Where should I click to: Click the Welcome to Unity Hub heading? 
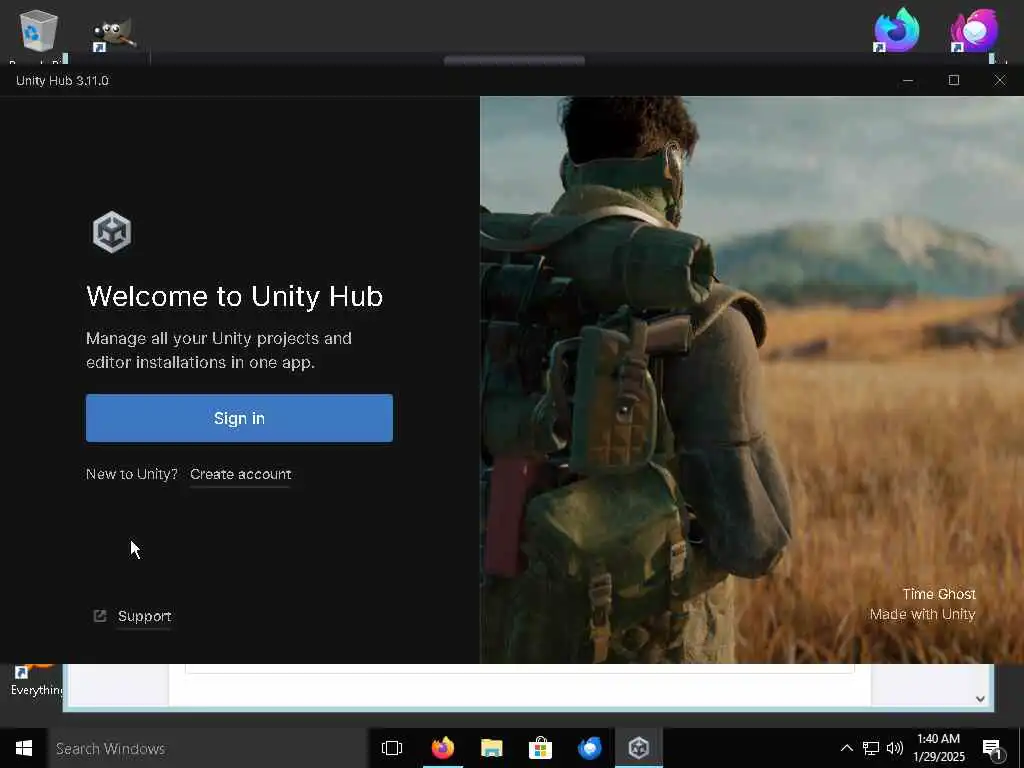234,296
